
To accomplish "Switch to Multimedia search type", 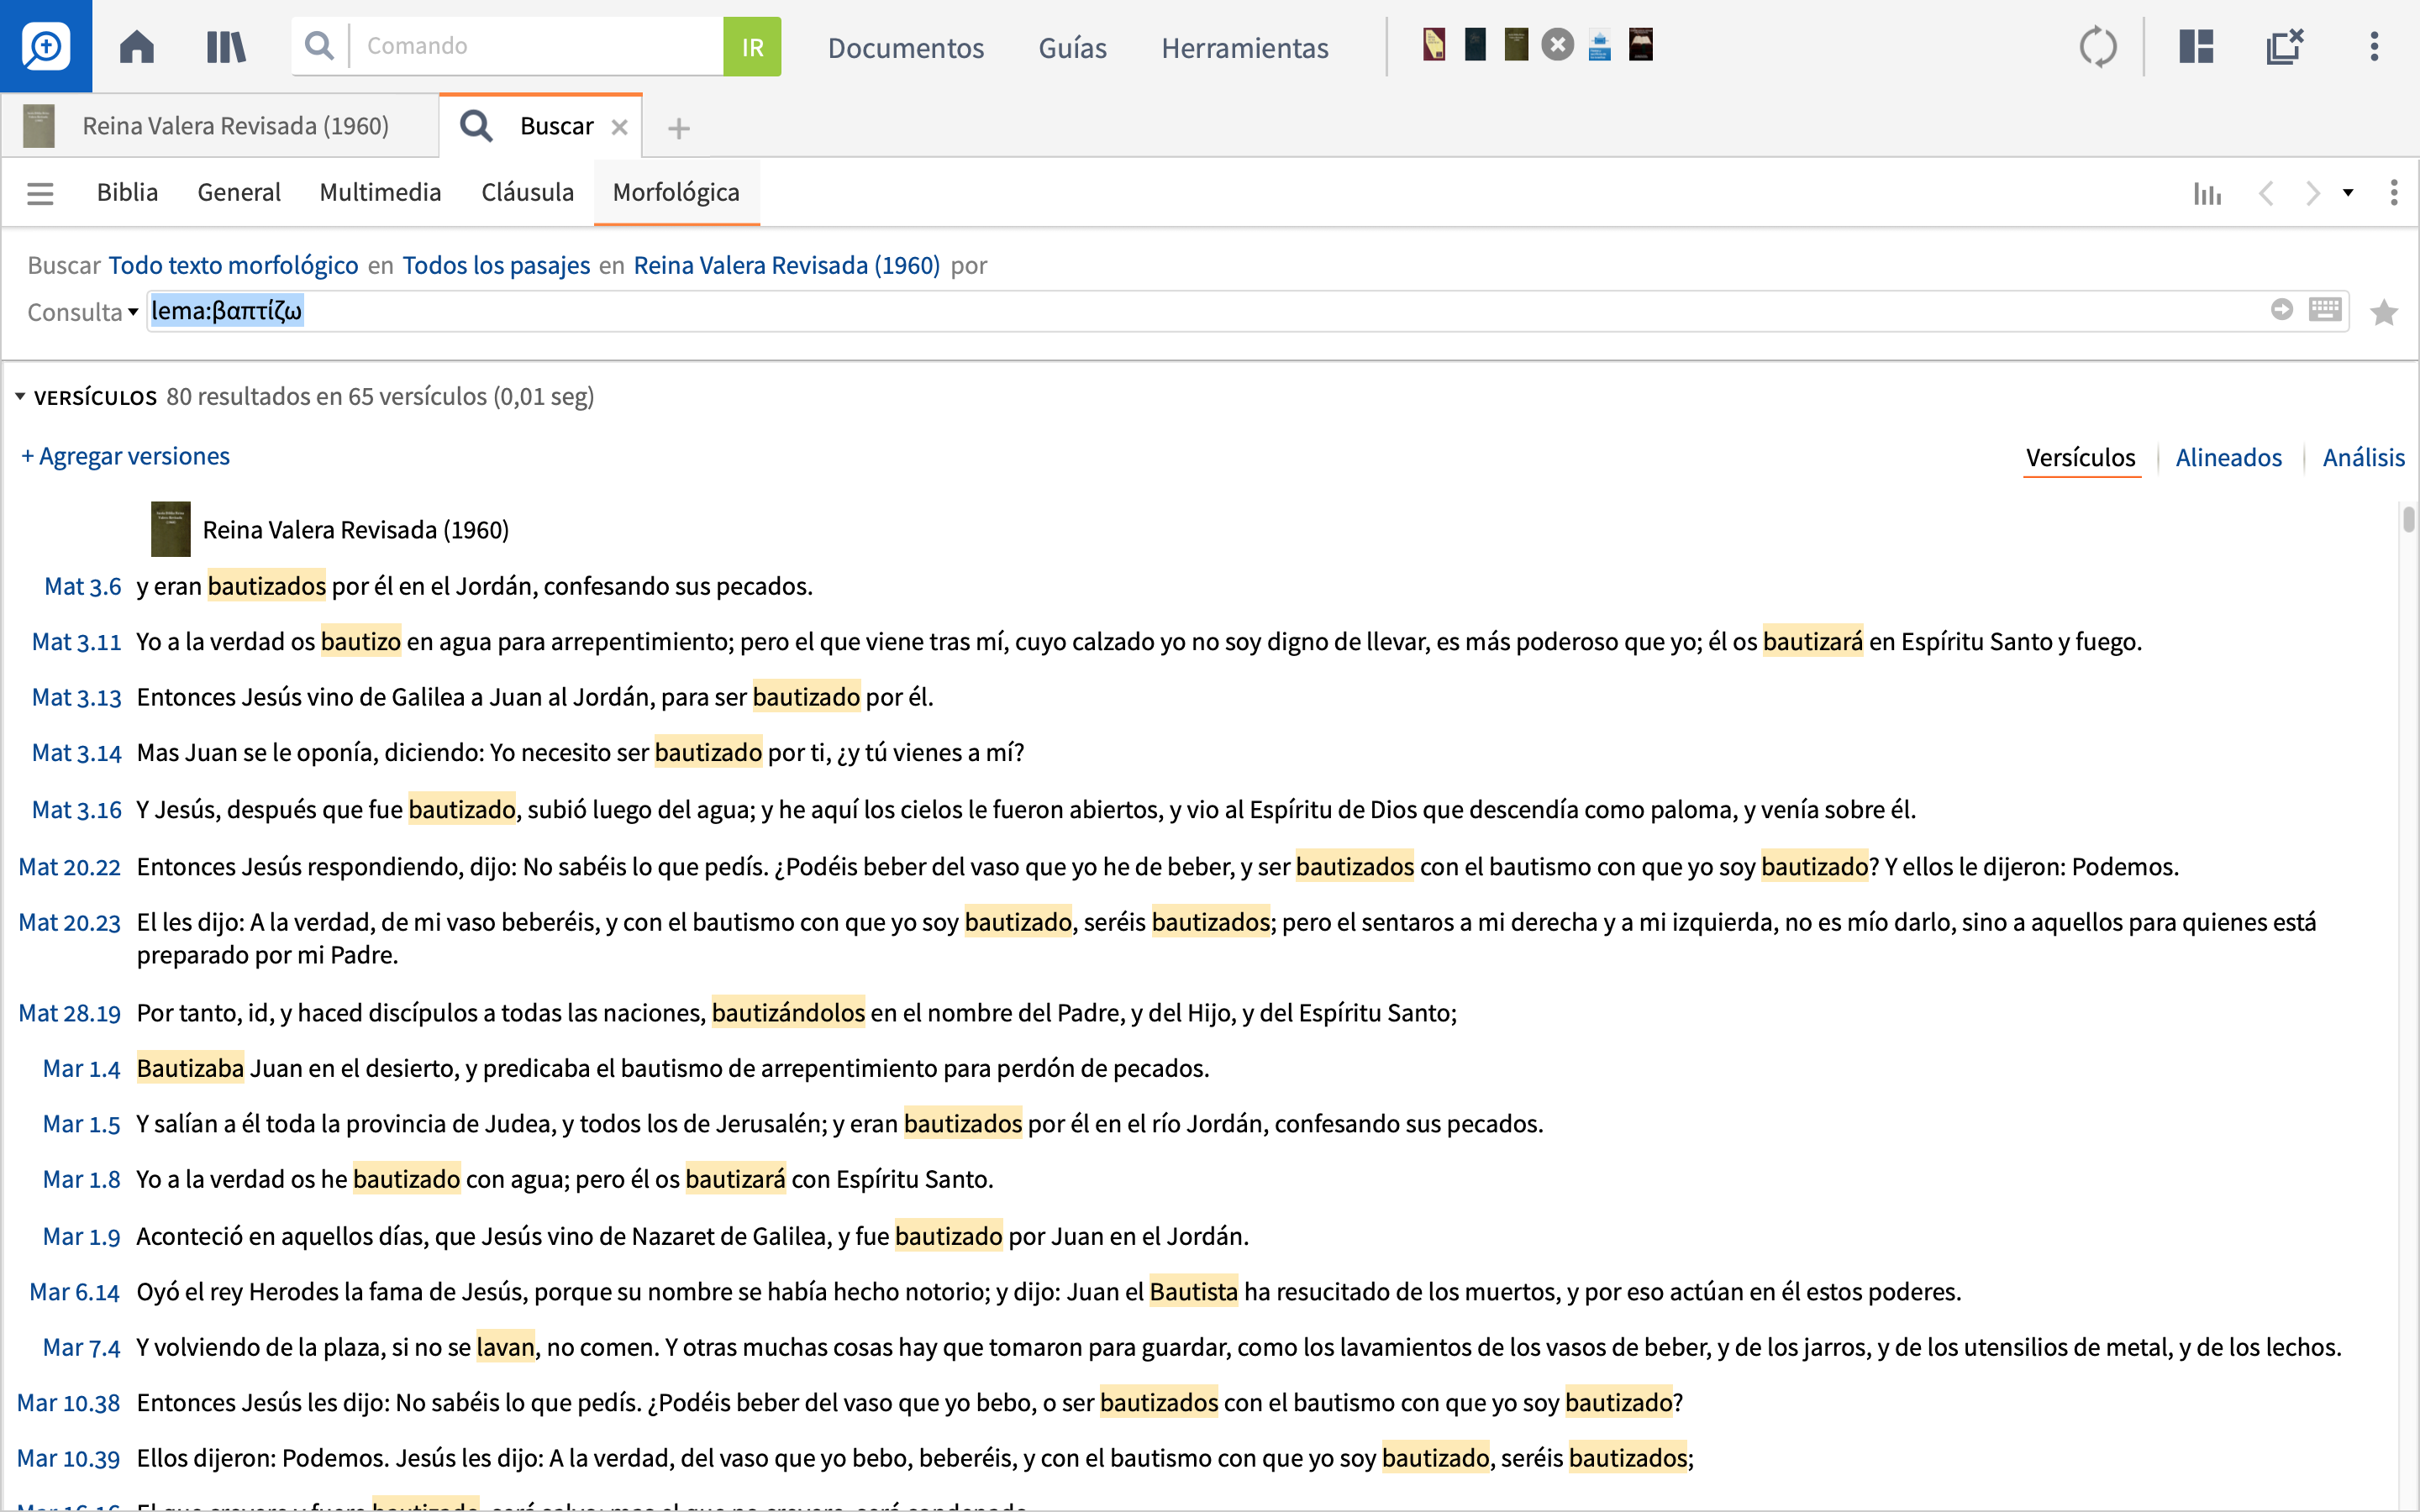I will pos(380,192).
